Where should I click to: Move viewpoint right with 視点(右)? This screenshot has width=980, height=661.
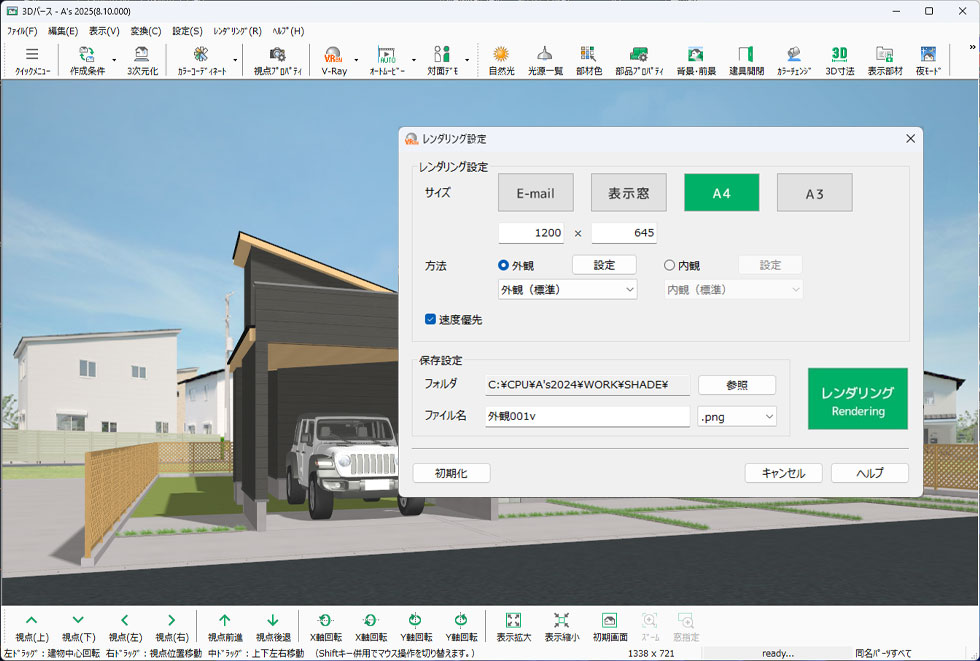172,627
